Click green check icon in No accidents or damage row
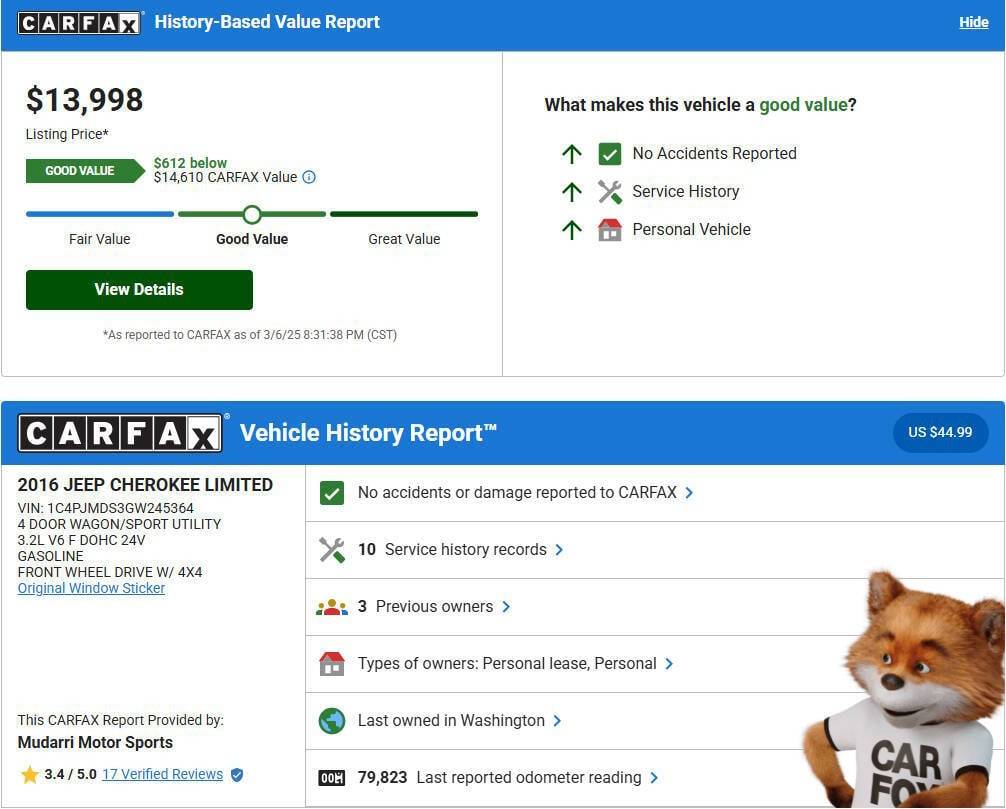This screenshot has height=809, width=1006. (x=332, y=493)
